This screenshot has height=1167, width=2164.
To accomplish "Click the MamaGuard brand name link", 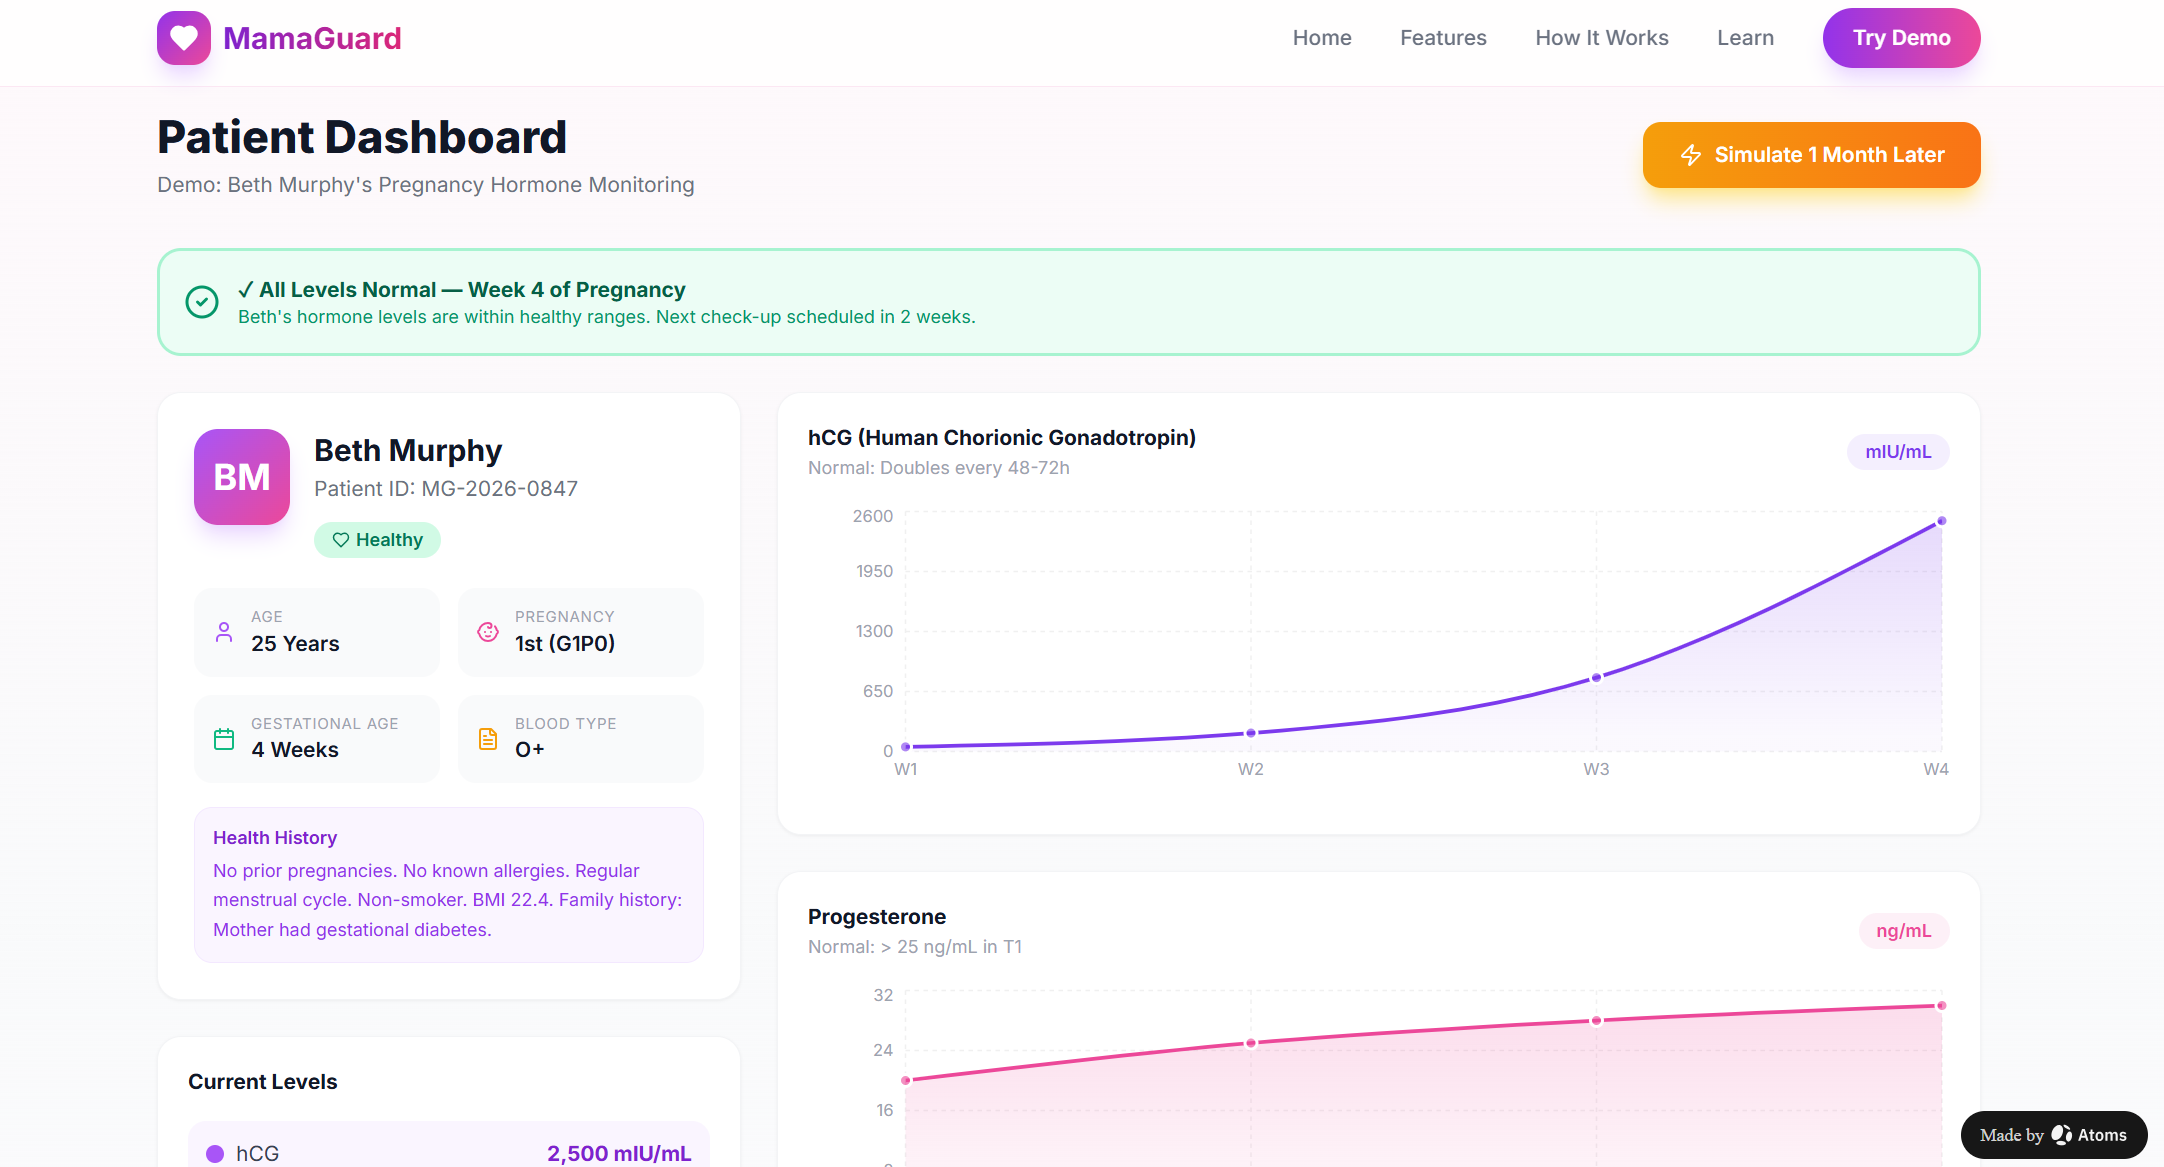I will (312, 38).
